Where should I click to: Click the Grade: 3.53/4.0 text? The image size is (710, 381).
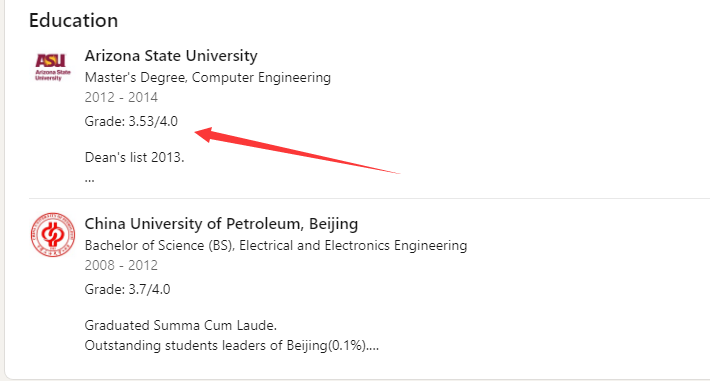pyautogui.click(x=131, y=121)
